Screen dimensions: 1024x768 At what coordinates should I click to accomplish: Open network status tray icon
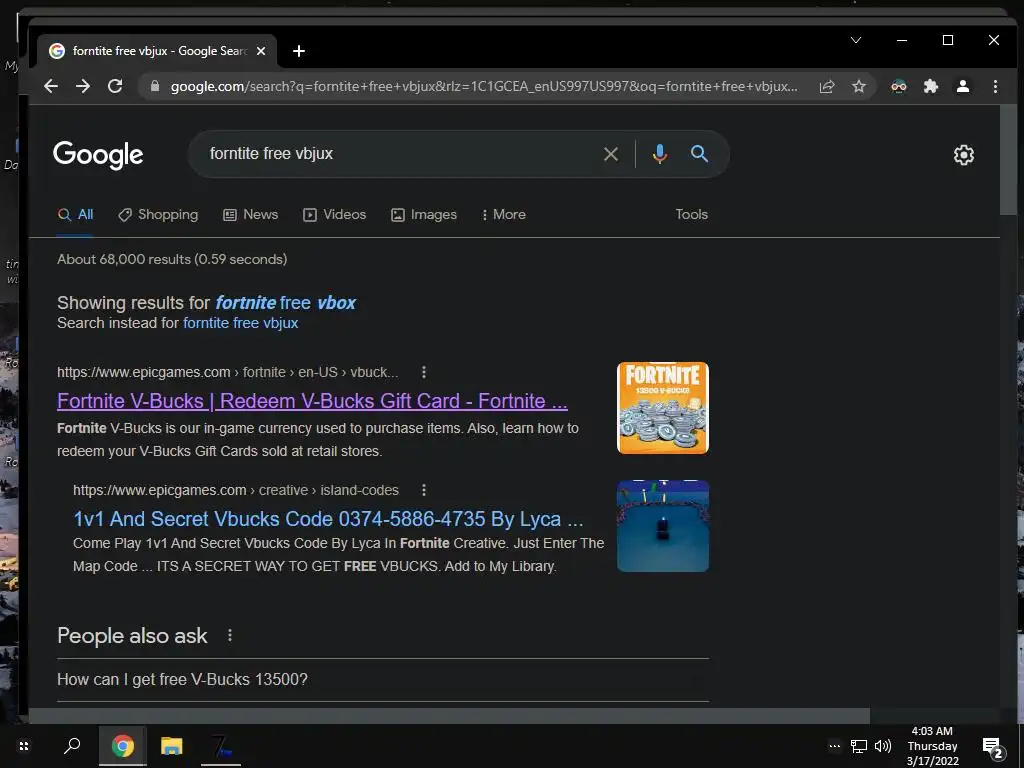(x=859, y=746)
